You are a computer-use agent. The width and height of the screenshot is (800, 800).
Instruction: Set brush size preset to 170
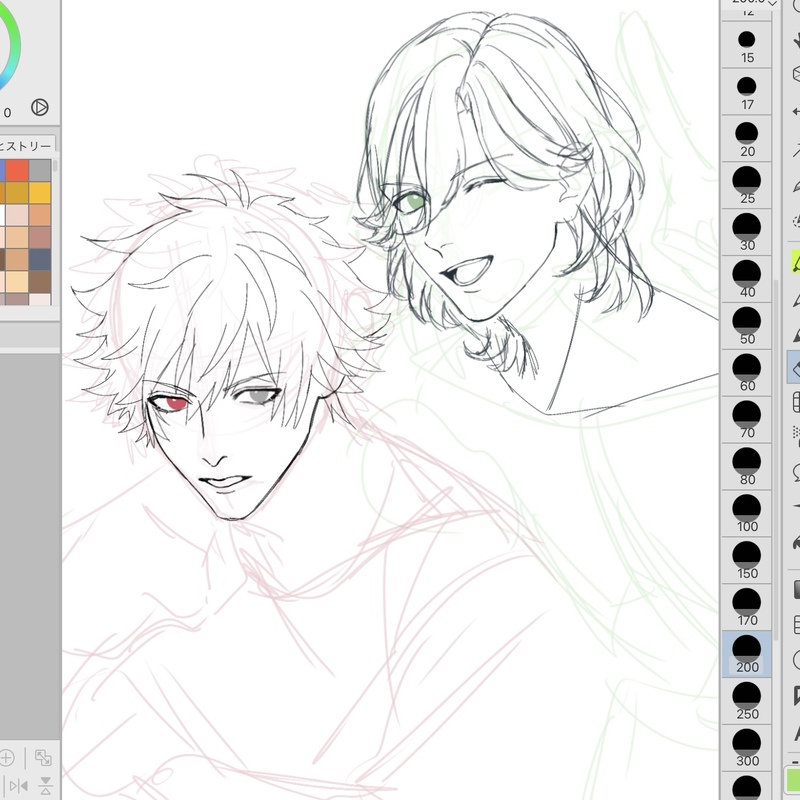tap(746, 608)
